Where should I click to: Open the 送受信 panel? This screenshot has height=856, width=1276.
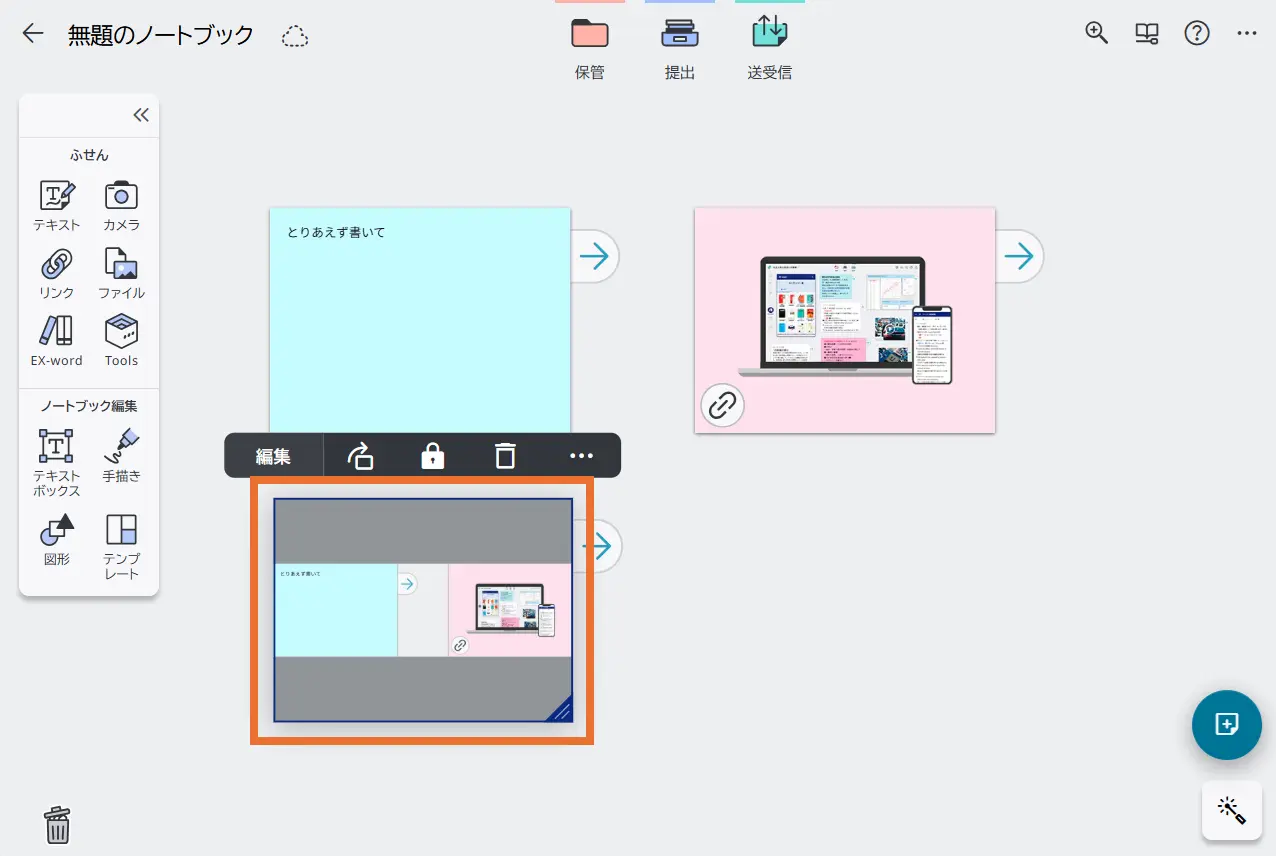tap(770, 48)
